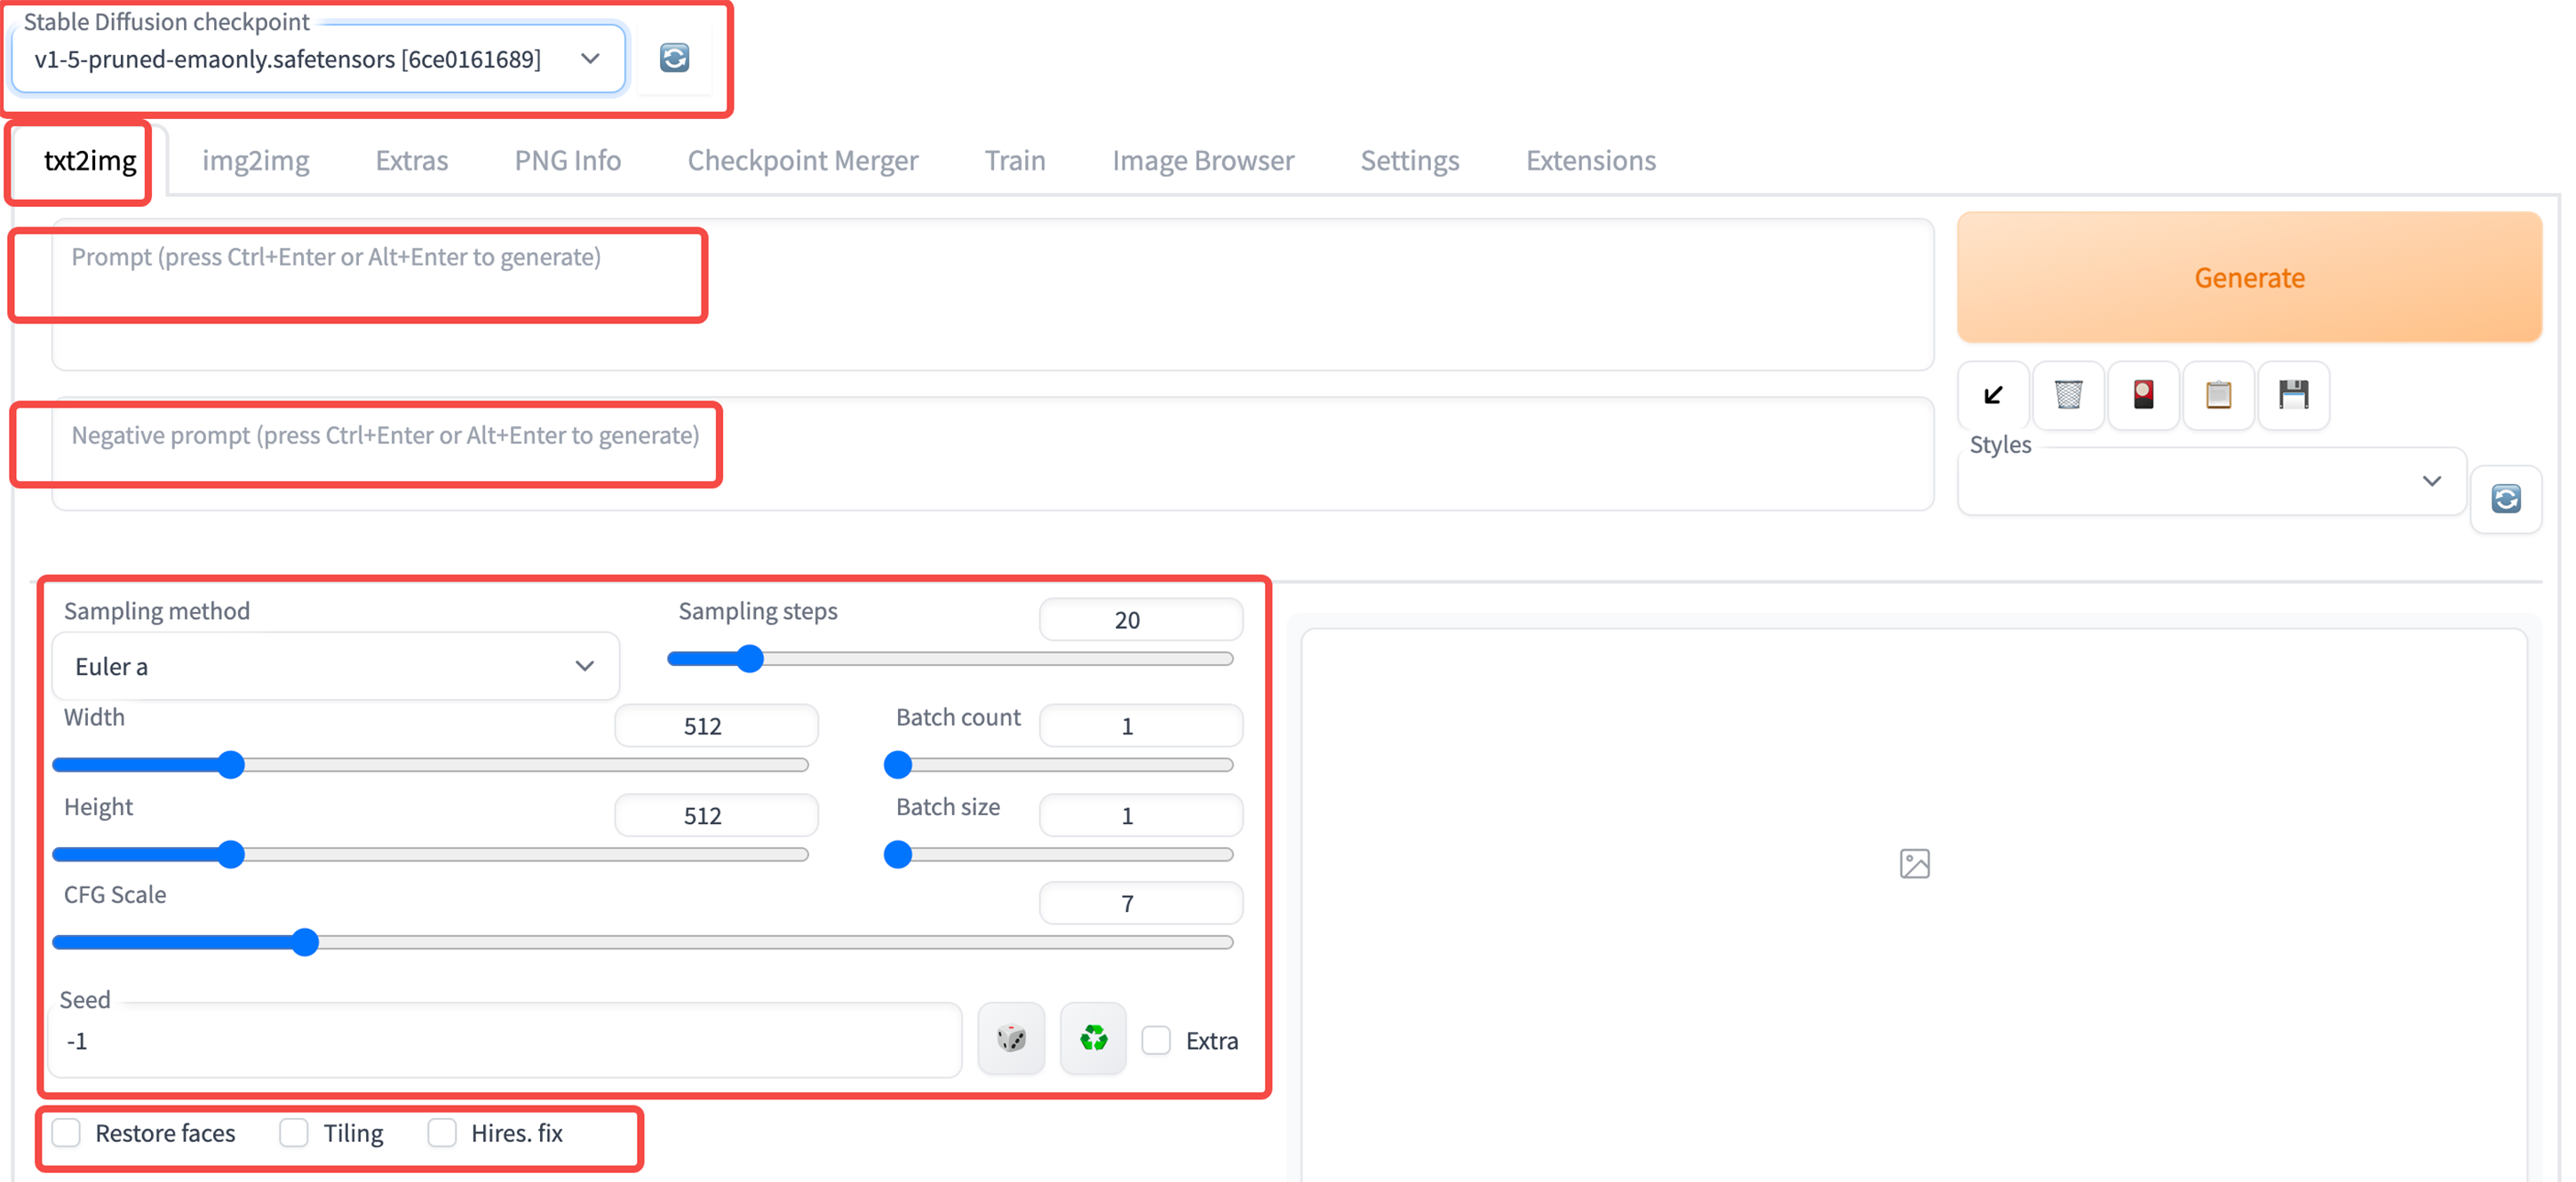The height and width of the screenshot is (1182, 2576).
Task: Refresh the Styles list
Action: tap(2505, 498)
